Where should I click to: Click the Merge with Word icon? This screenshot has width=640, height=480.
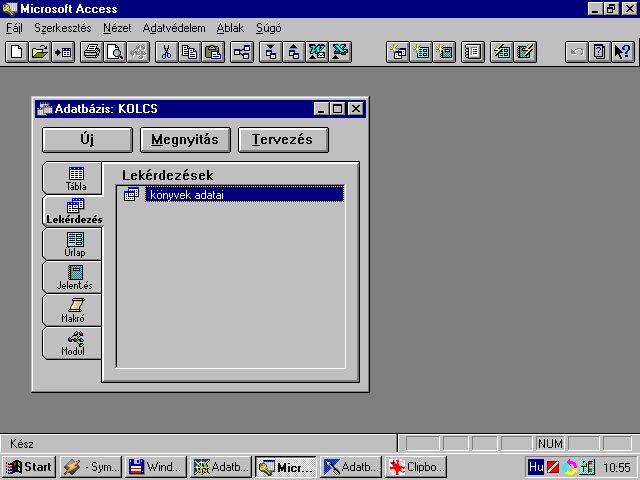click(317, 52)
